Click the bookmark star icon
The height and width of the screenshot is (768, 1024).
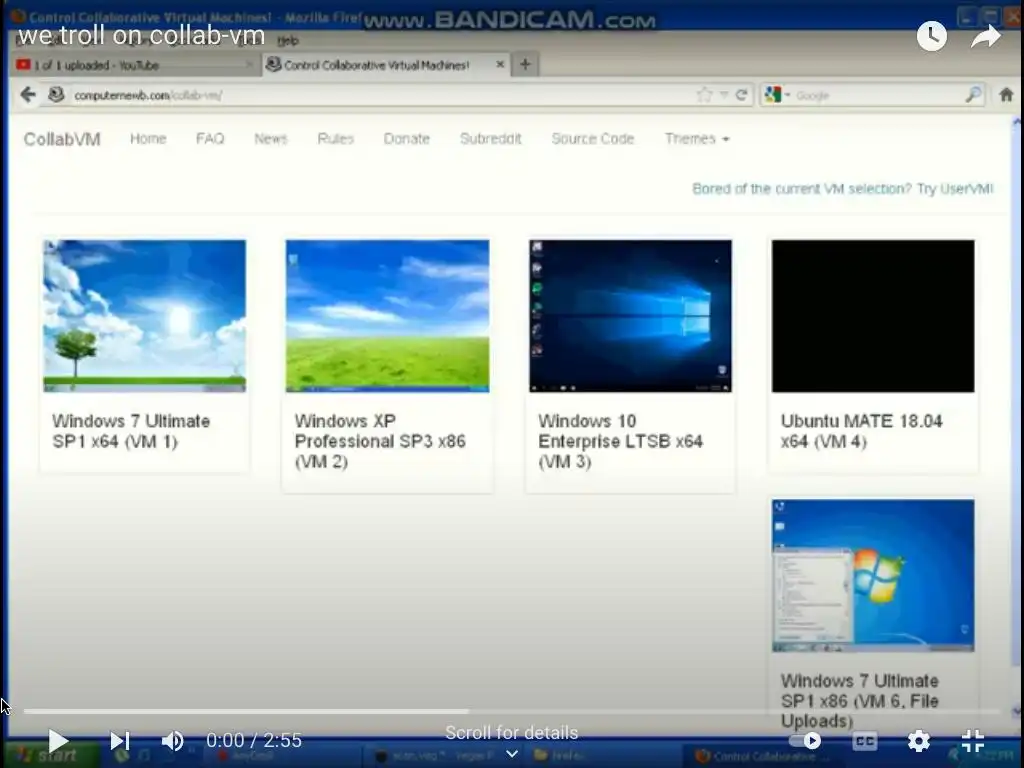(x=704, y=95)
